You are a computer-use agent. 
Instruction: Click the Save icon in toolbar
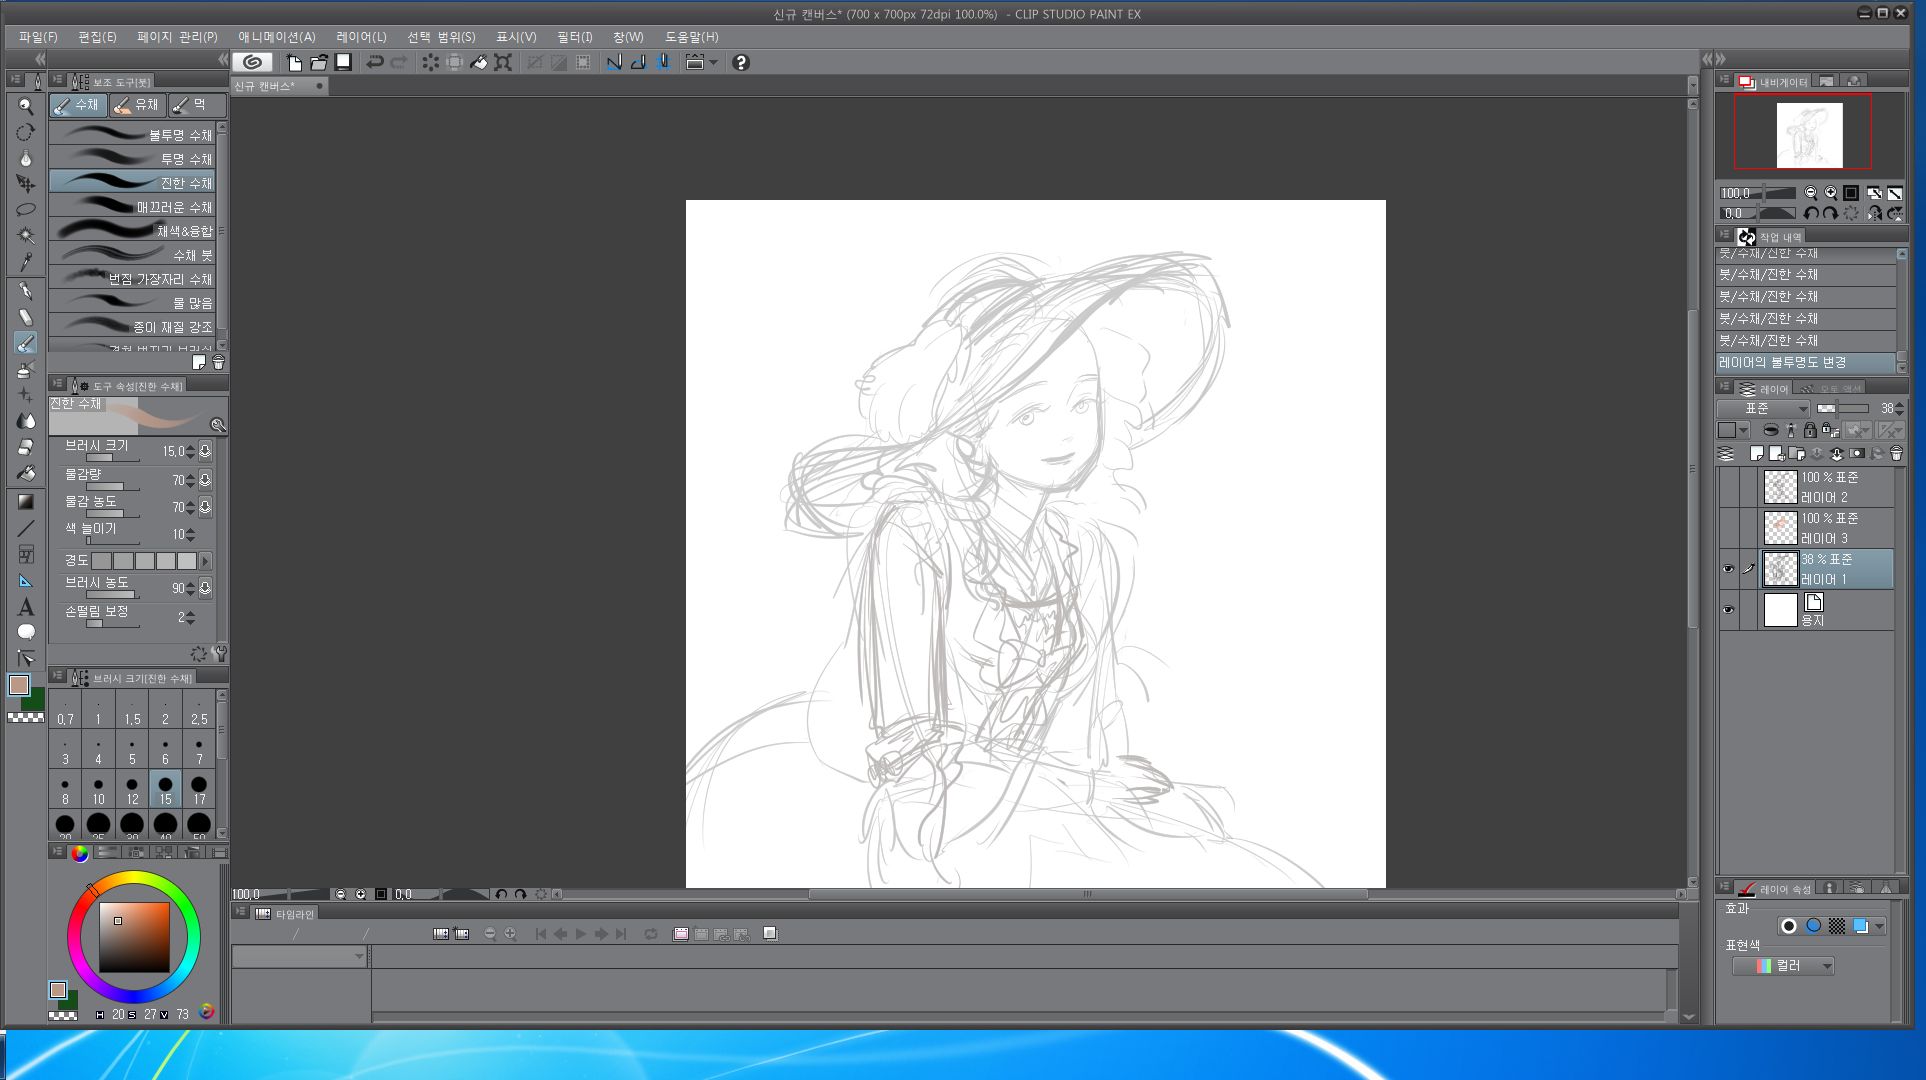click(x=343, y=62)
